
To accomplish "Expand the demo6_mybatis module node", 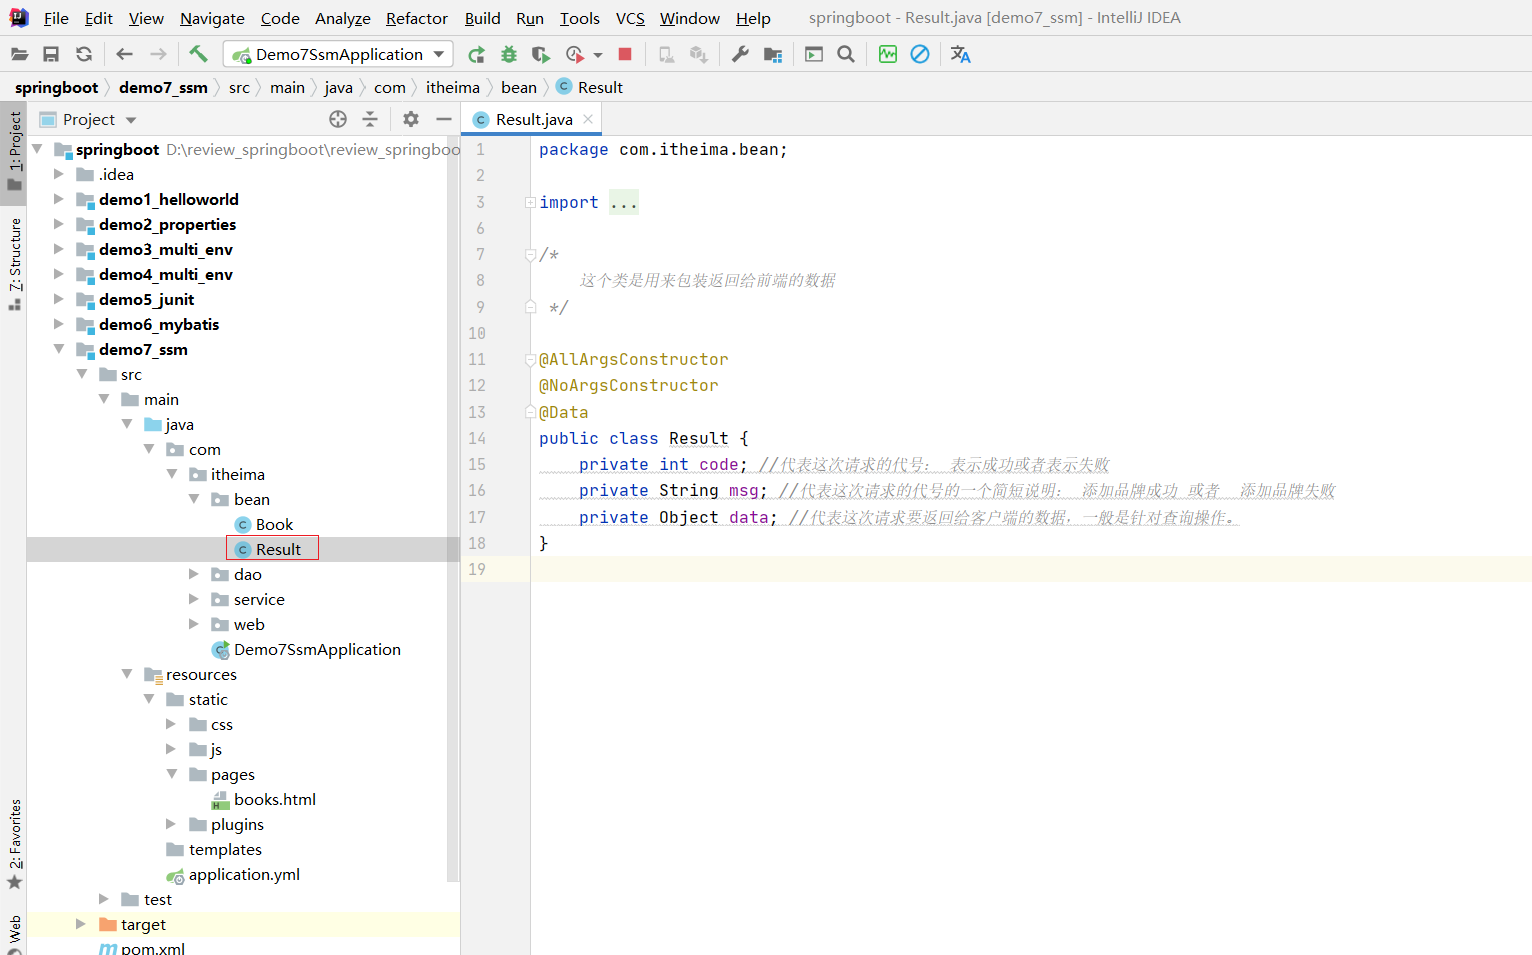I will click(x=59, y=324).
